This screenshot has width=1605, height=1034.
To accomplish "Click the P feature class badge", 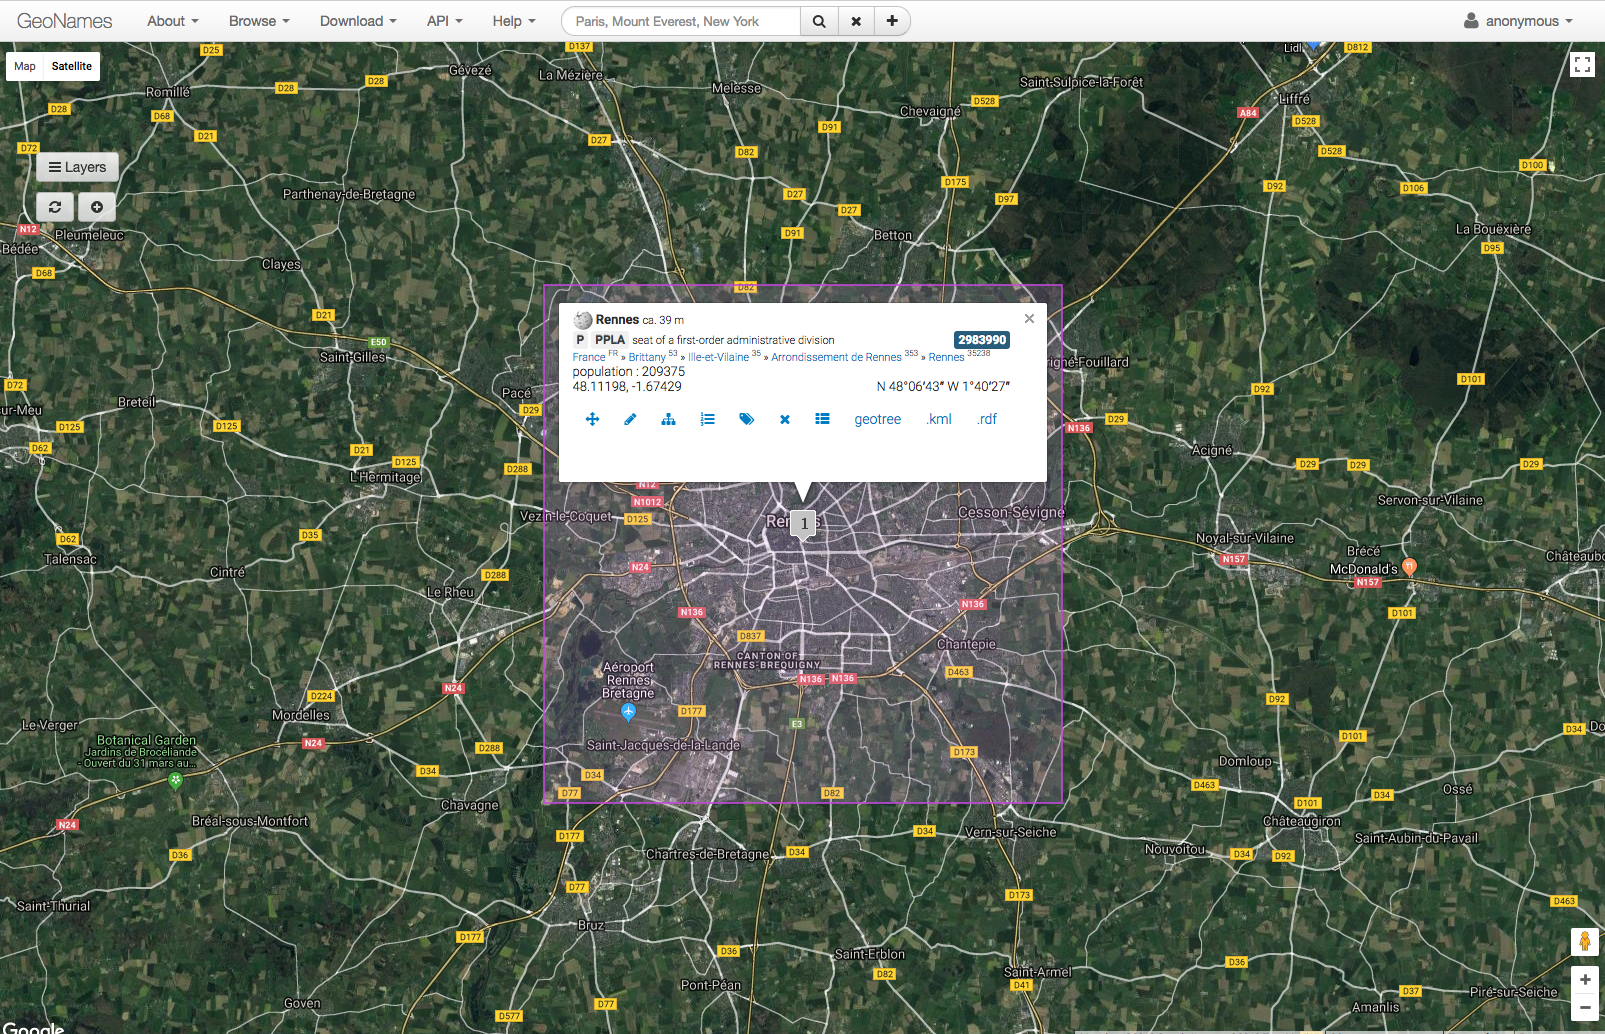I will point(580,340).
